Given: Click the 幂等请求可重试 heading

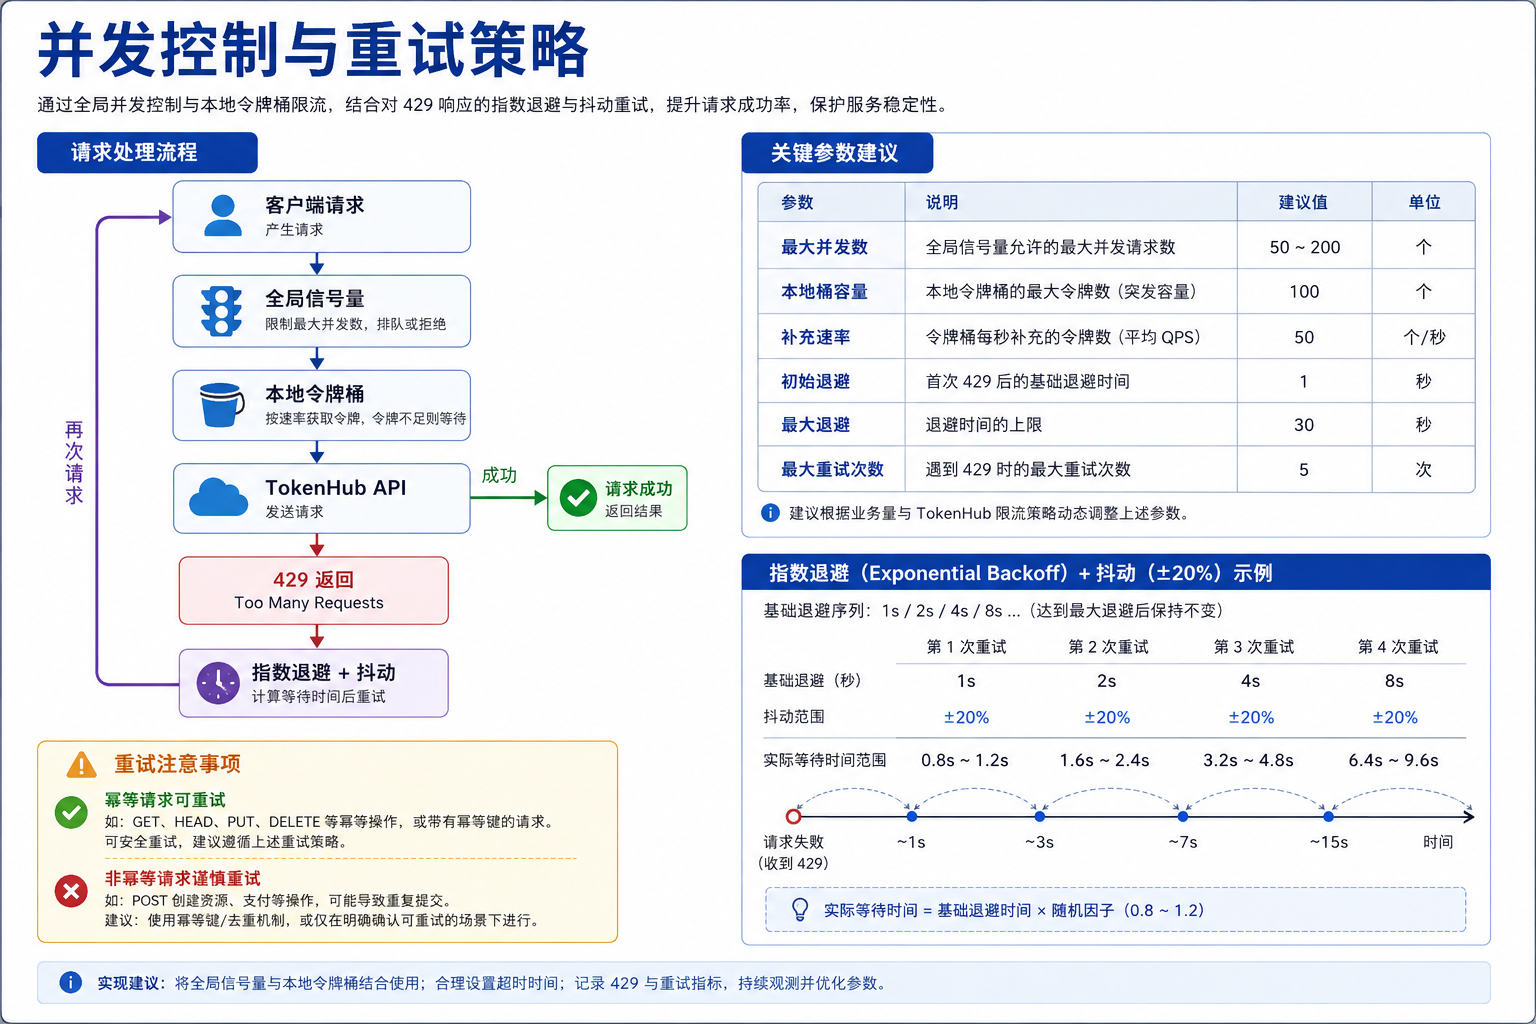Looking at the screenshot, I should coord(165,800).
